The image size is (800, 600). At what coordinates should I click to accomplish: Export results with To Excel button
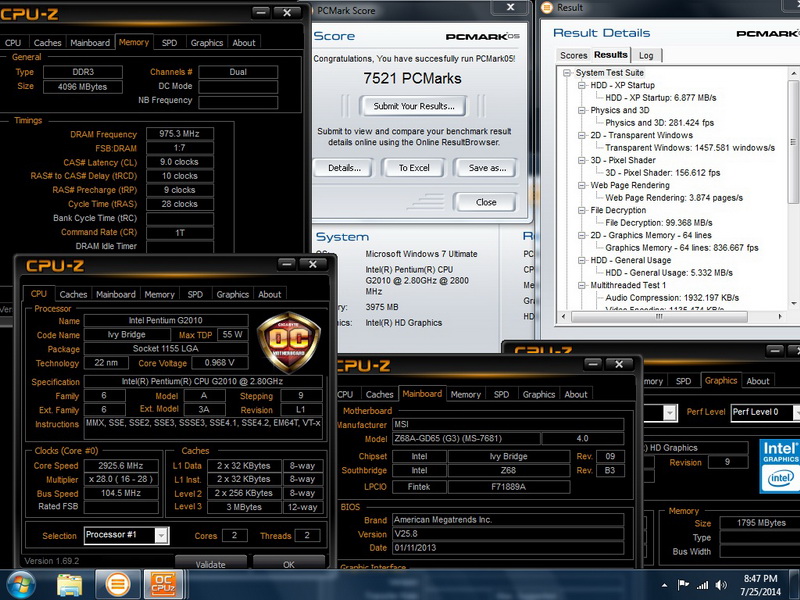pos(414,168)
